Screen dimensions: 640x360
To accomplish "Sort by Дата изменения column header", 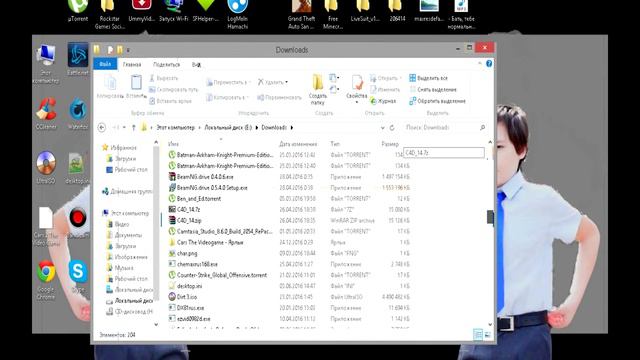I will coord(298,144).
